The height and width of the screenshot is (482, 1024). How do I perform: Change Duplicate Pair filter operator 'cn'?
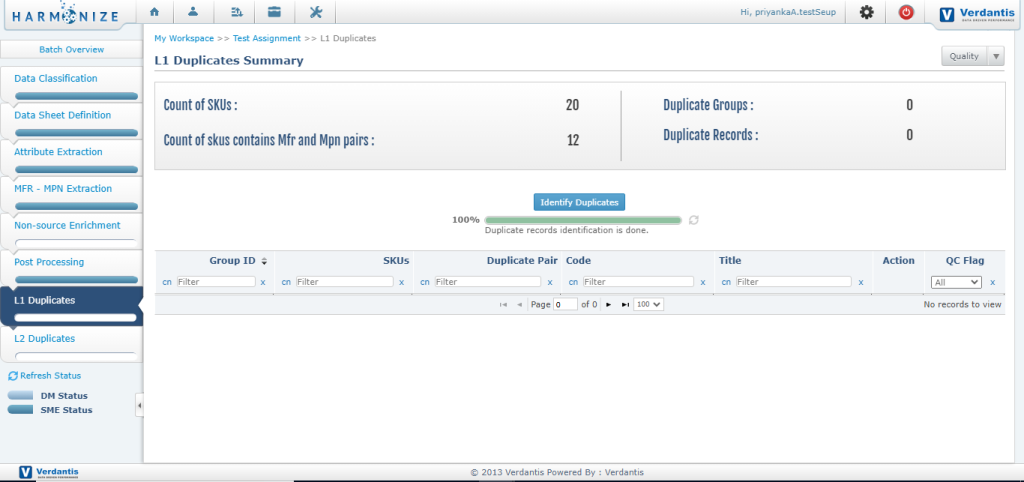pyautogui.click(x=425, y=282)
